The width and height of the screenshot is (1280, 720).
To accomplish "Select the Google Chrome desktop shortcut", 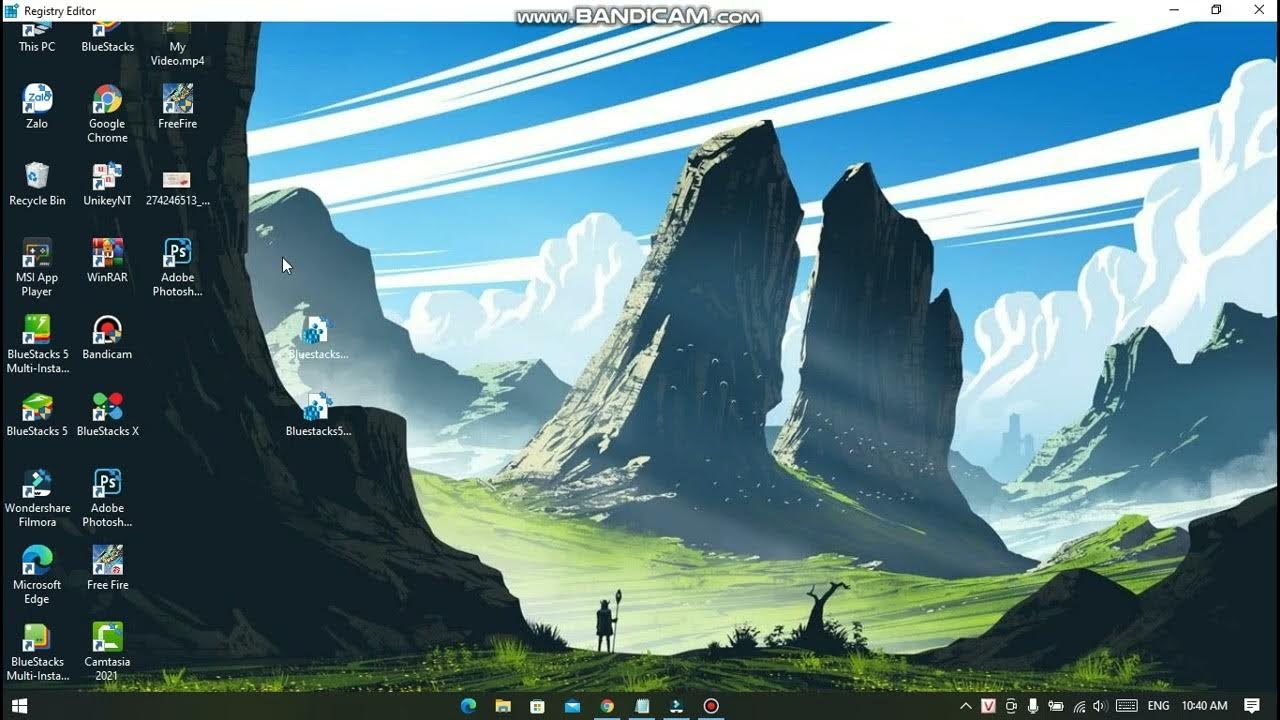I will [x=107, y=113].
